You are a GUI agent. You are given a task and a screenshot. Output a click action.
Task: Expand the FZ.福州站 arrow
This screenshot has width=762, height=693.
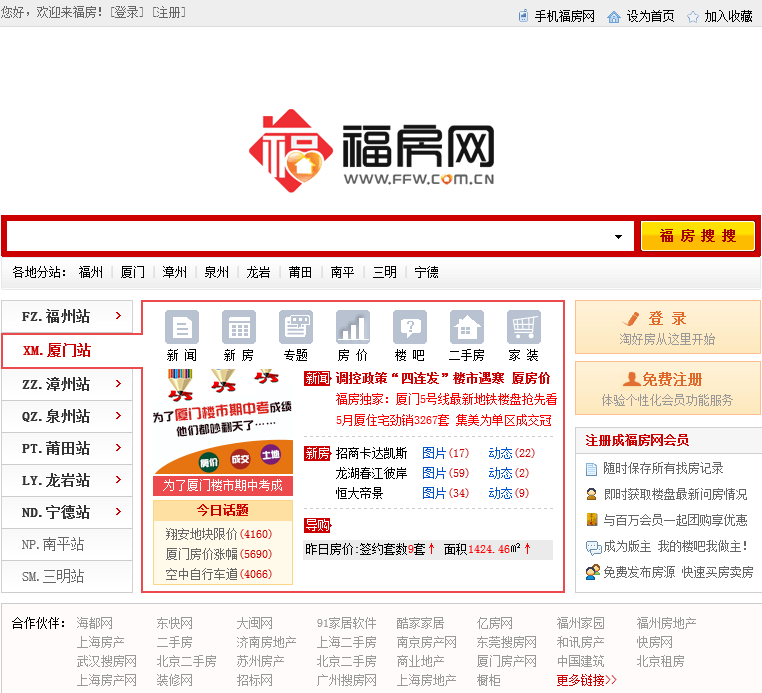[119, 316]
